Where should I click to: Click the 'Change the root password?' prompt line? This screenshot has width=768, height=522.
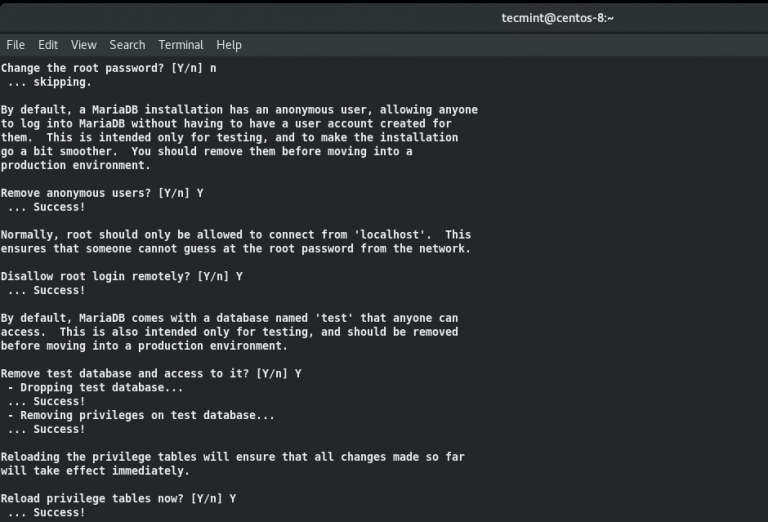(x=108, y=68)
